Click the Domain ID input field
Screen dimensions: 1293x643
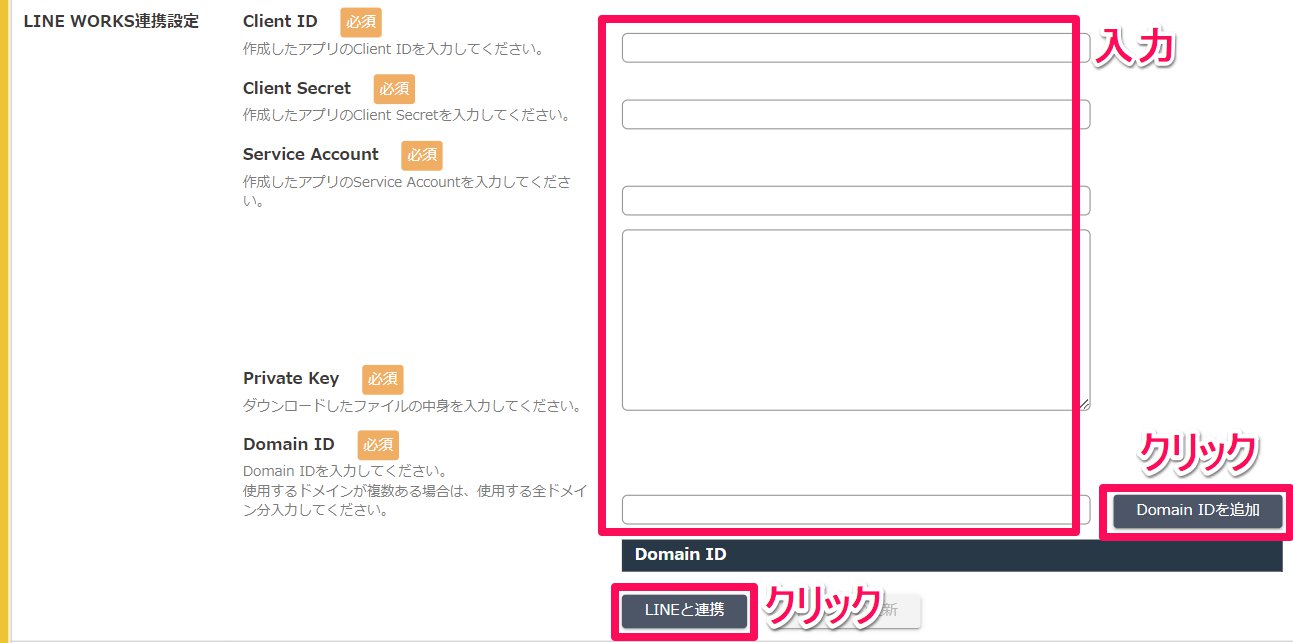coord(856,509)
